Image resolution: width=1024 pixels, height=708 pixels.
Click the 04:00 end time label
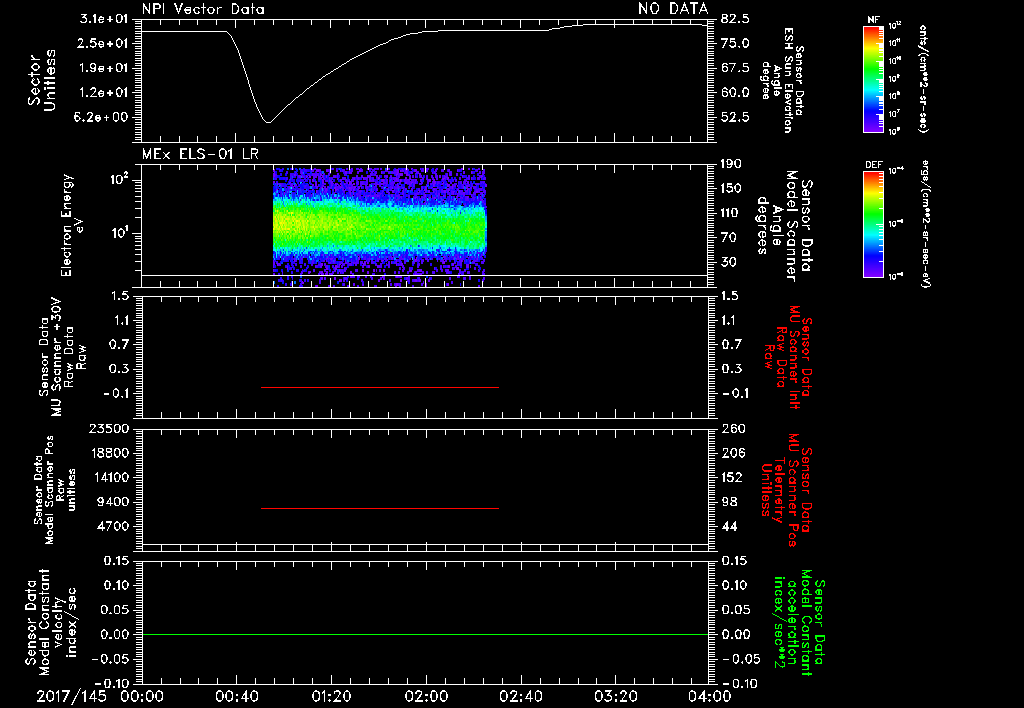point(710,696)
